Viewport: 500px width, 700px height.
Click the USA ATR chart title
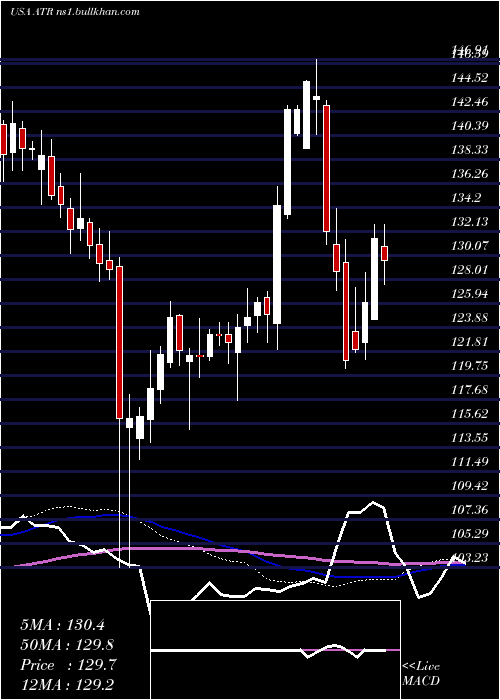click(x=75, y=11)
